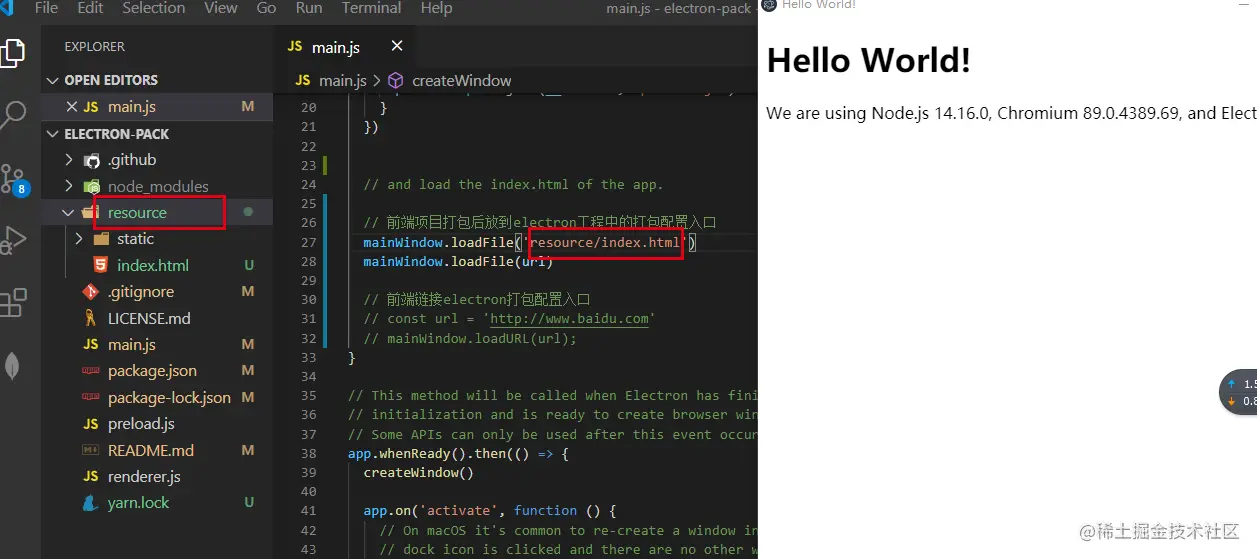1257x559 pixels.
Task: Click the network speed floating widget
Action: (x=1239, y=392)
